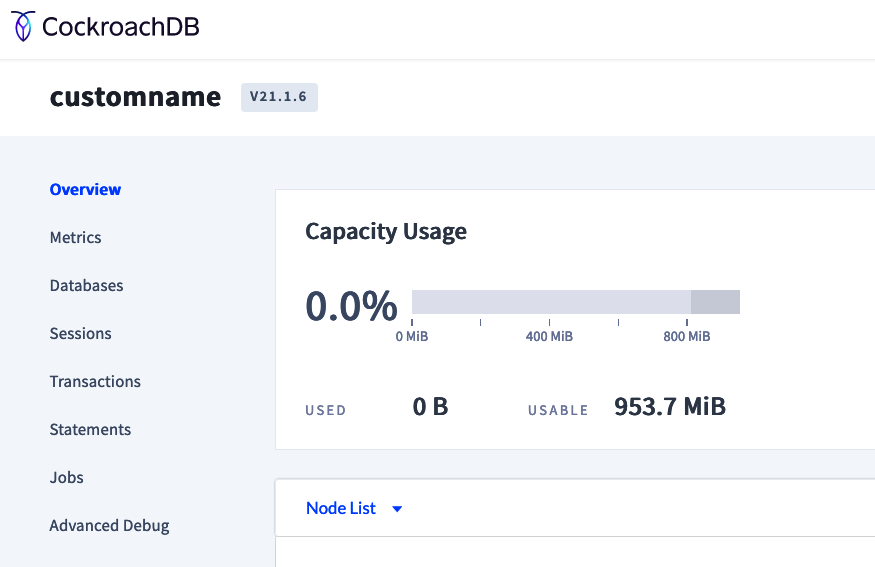Click the USABLE label
Screen dimensions: 875x567
tap(558, 411)
